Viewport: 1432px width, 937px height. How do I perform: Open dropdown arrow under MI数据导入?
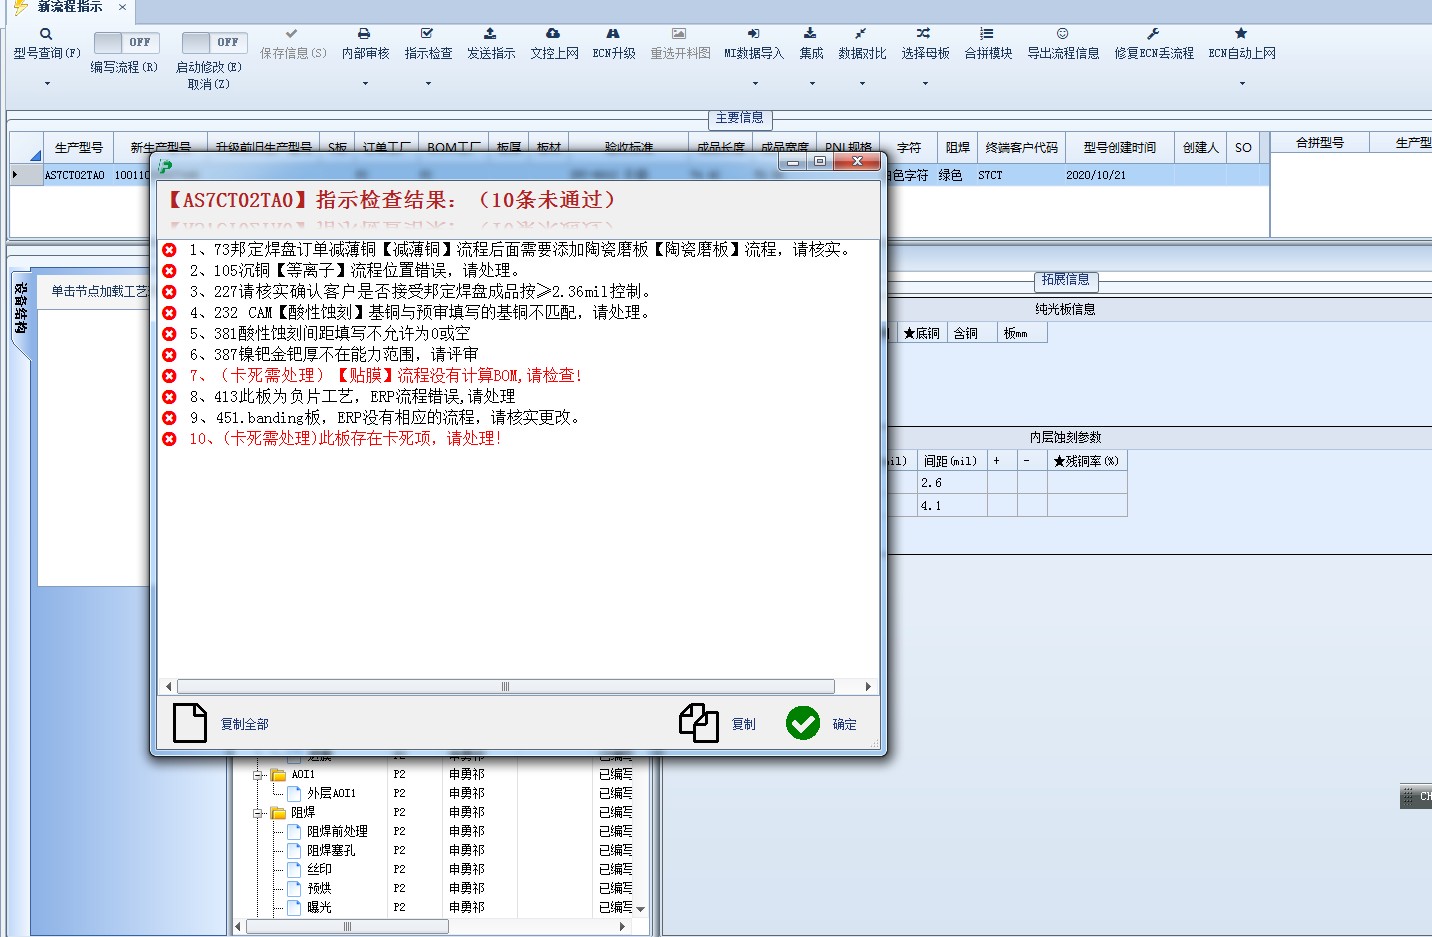755,84
